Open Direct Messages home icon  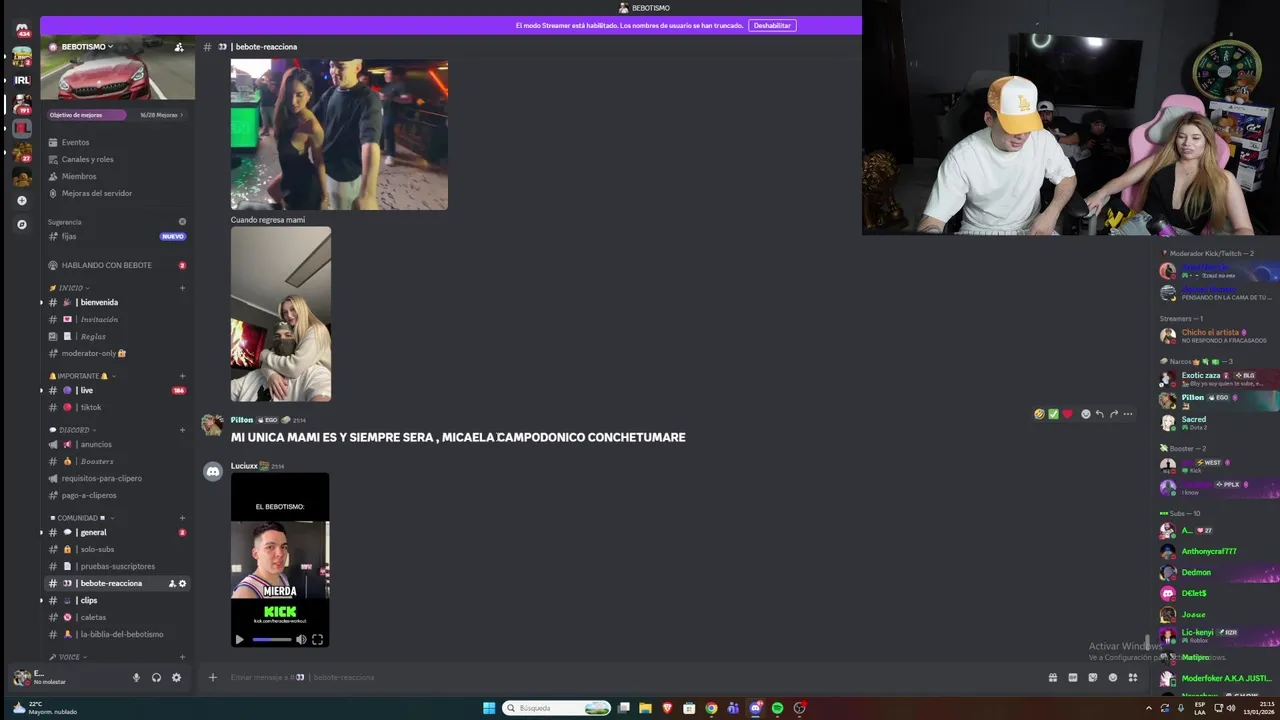coord(21,29)
